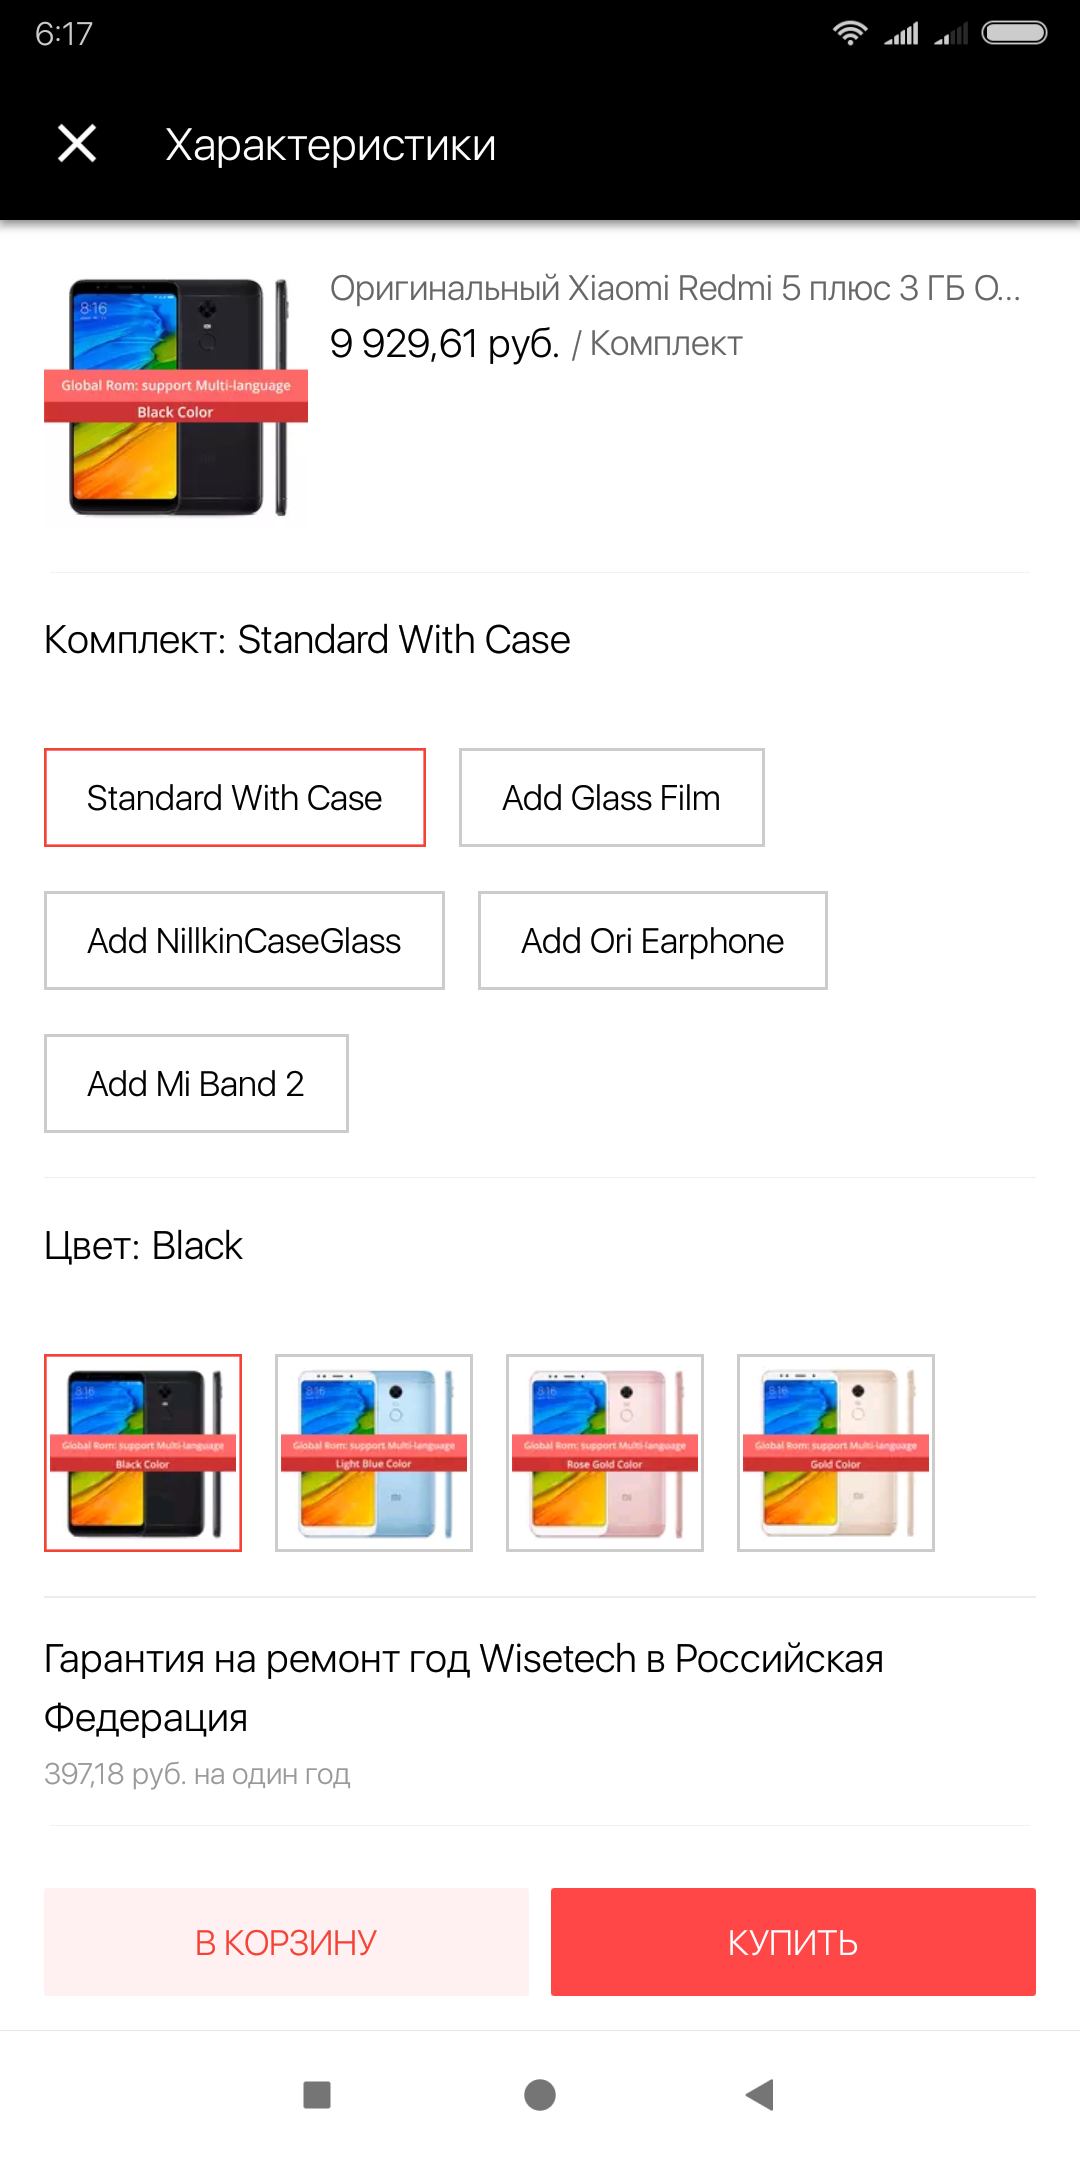Pick the Gold color swatch
Screen dimensions: 1080x2160
(836, 1453)
